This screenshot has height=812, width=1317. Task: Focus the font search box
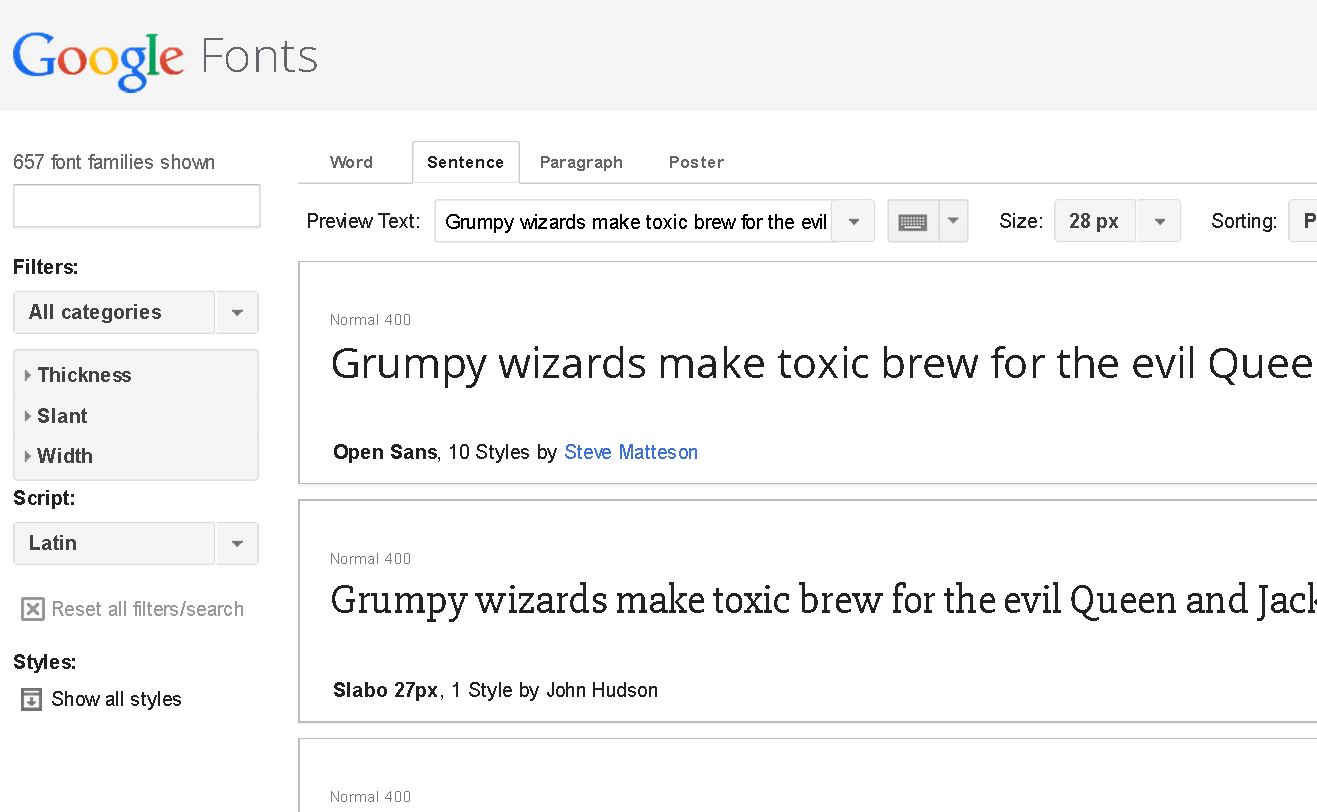137,206
